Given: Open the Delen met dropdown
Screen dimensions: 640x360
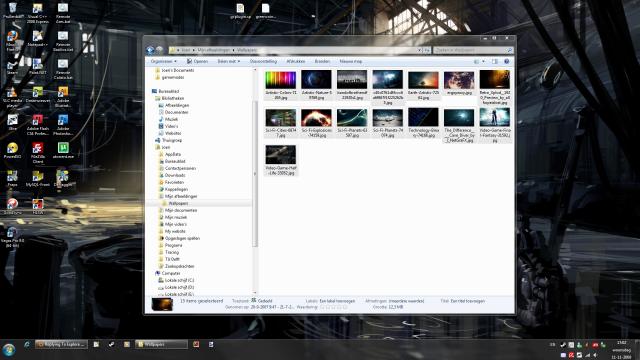Looking at the screenshot, I should click(x=229, y=61).
